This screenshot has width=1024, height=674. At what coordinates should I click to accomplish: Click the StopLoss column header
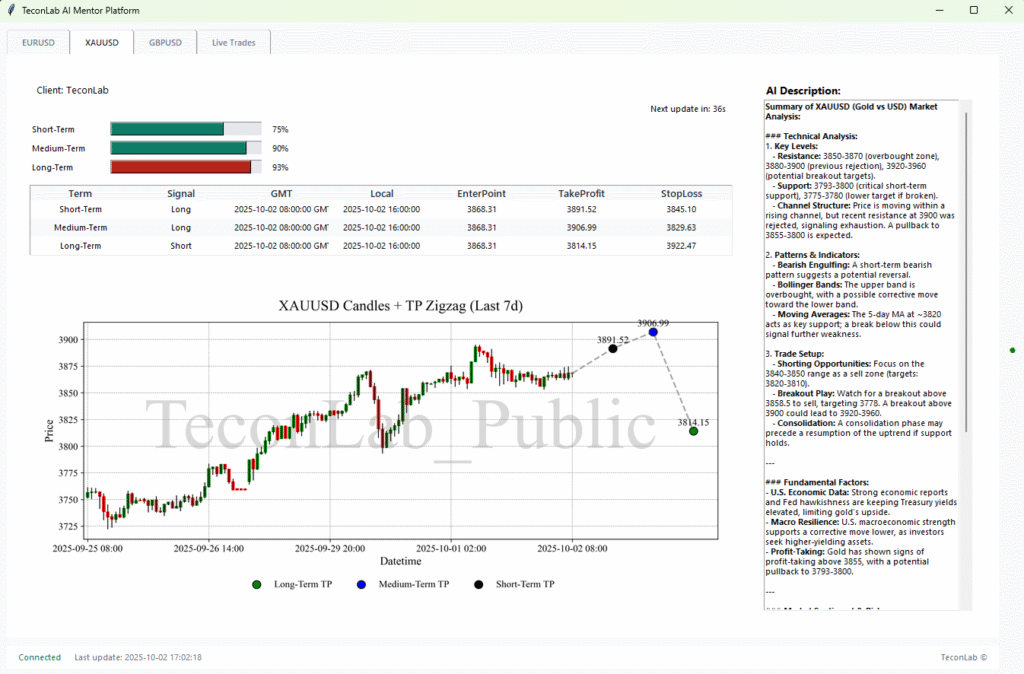681,193
